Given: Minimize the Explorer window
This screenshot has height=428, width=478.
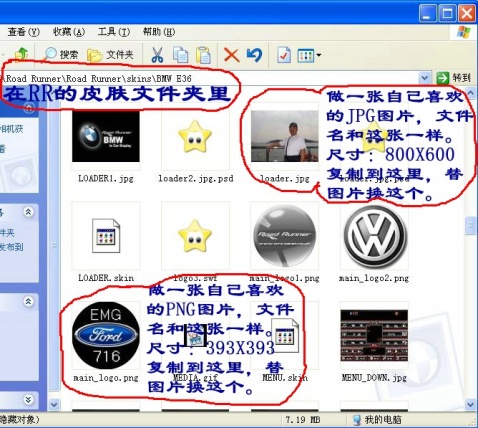Looking at the screenshot, I should 427,14.
